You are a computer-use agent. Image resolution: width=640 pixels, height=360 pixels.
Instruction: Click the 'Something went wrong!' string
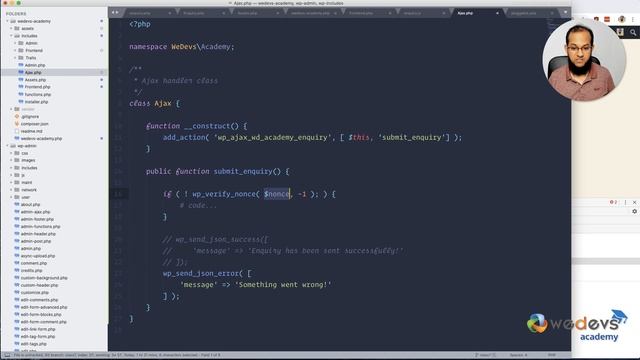tap(283, 285)
